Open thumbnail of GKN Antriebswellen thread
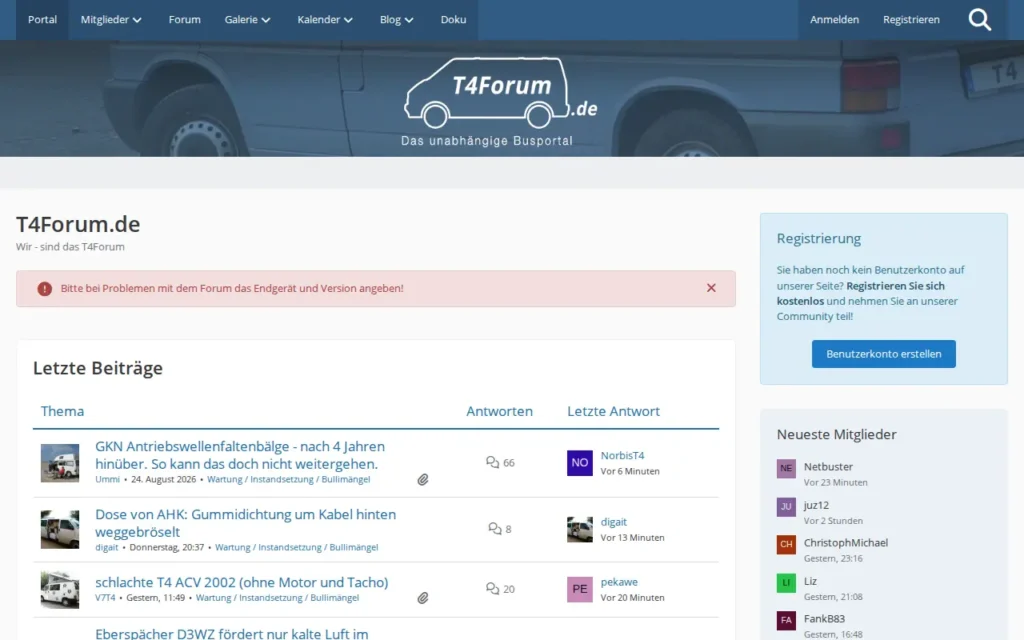 coord(60,463)
